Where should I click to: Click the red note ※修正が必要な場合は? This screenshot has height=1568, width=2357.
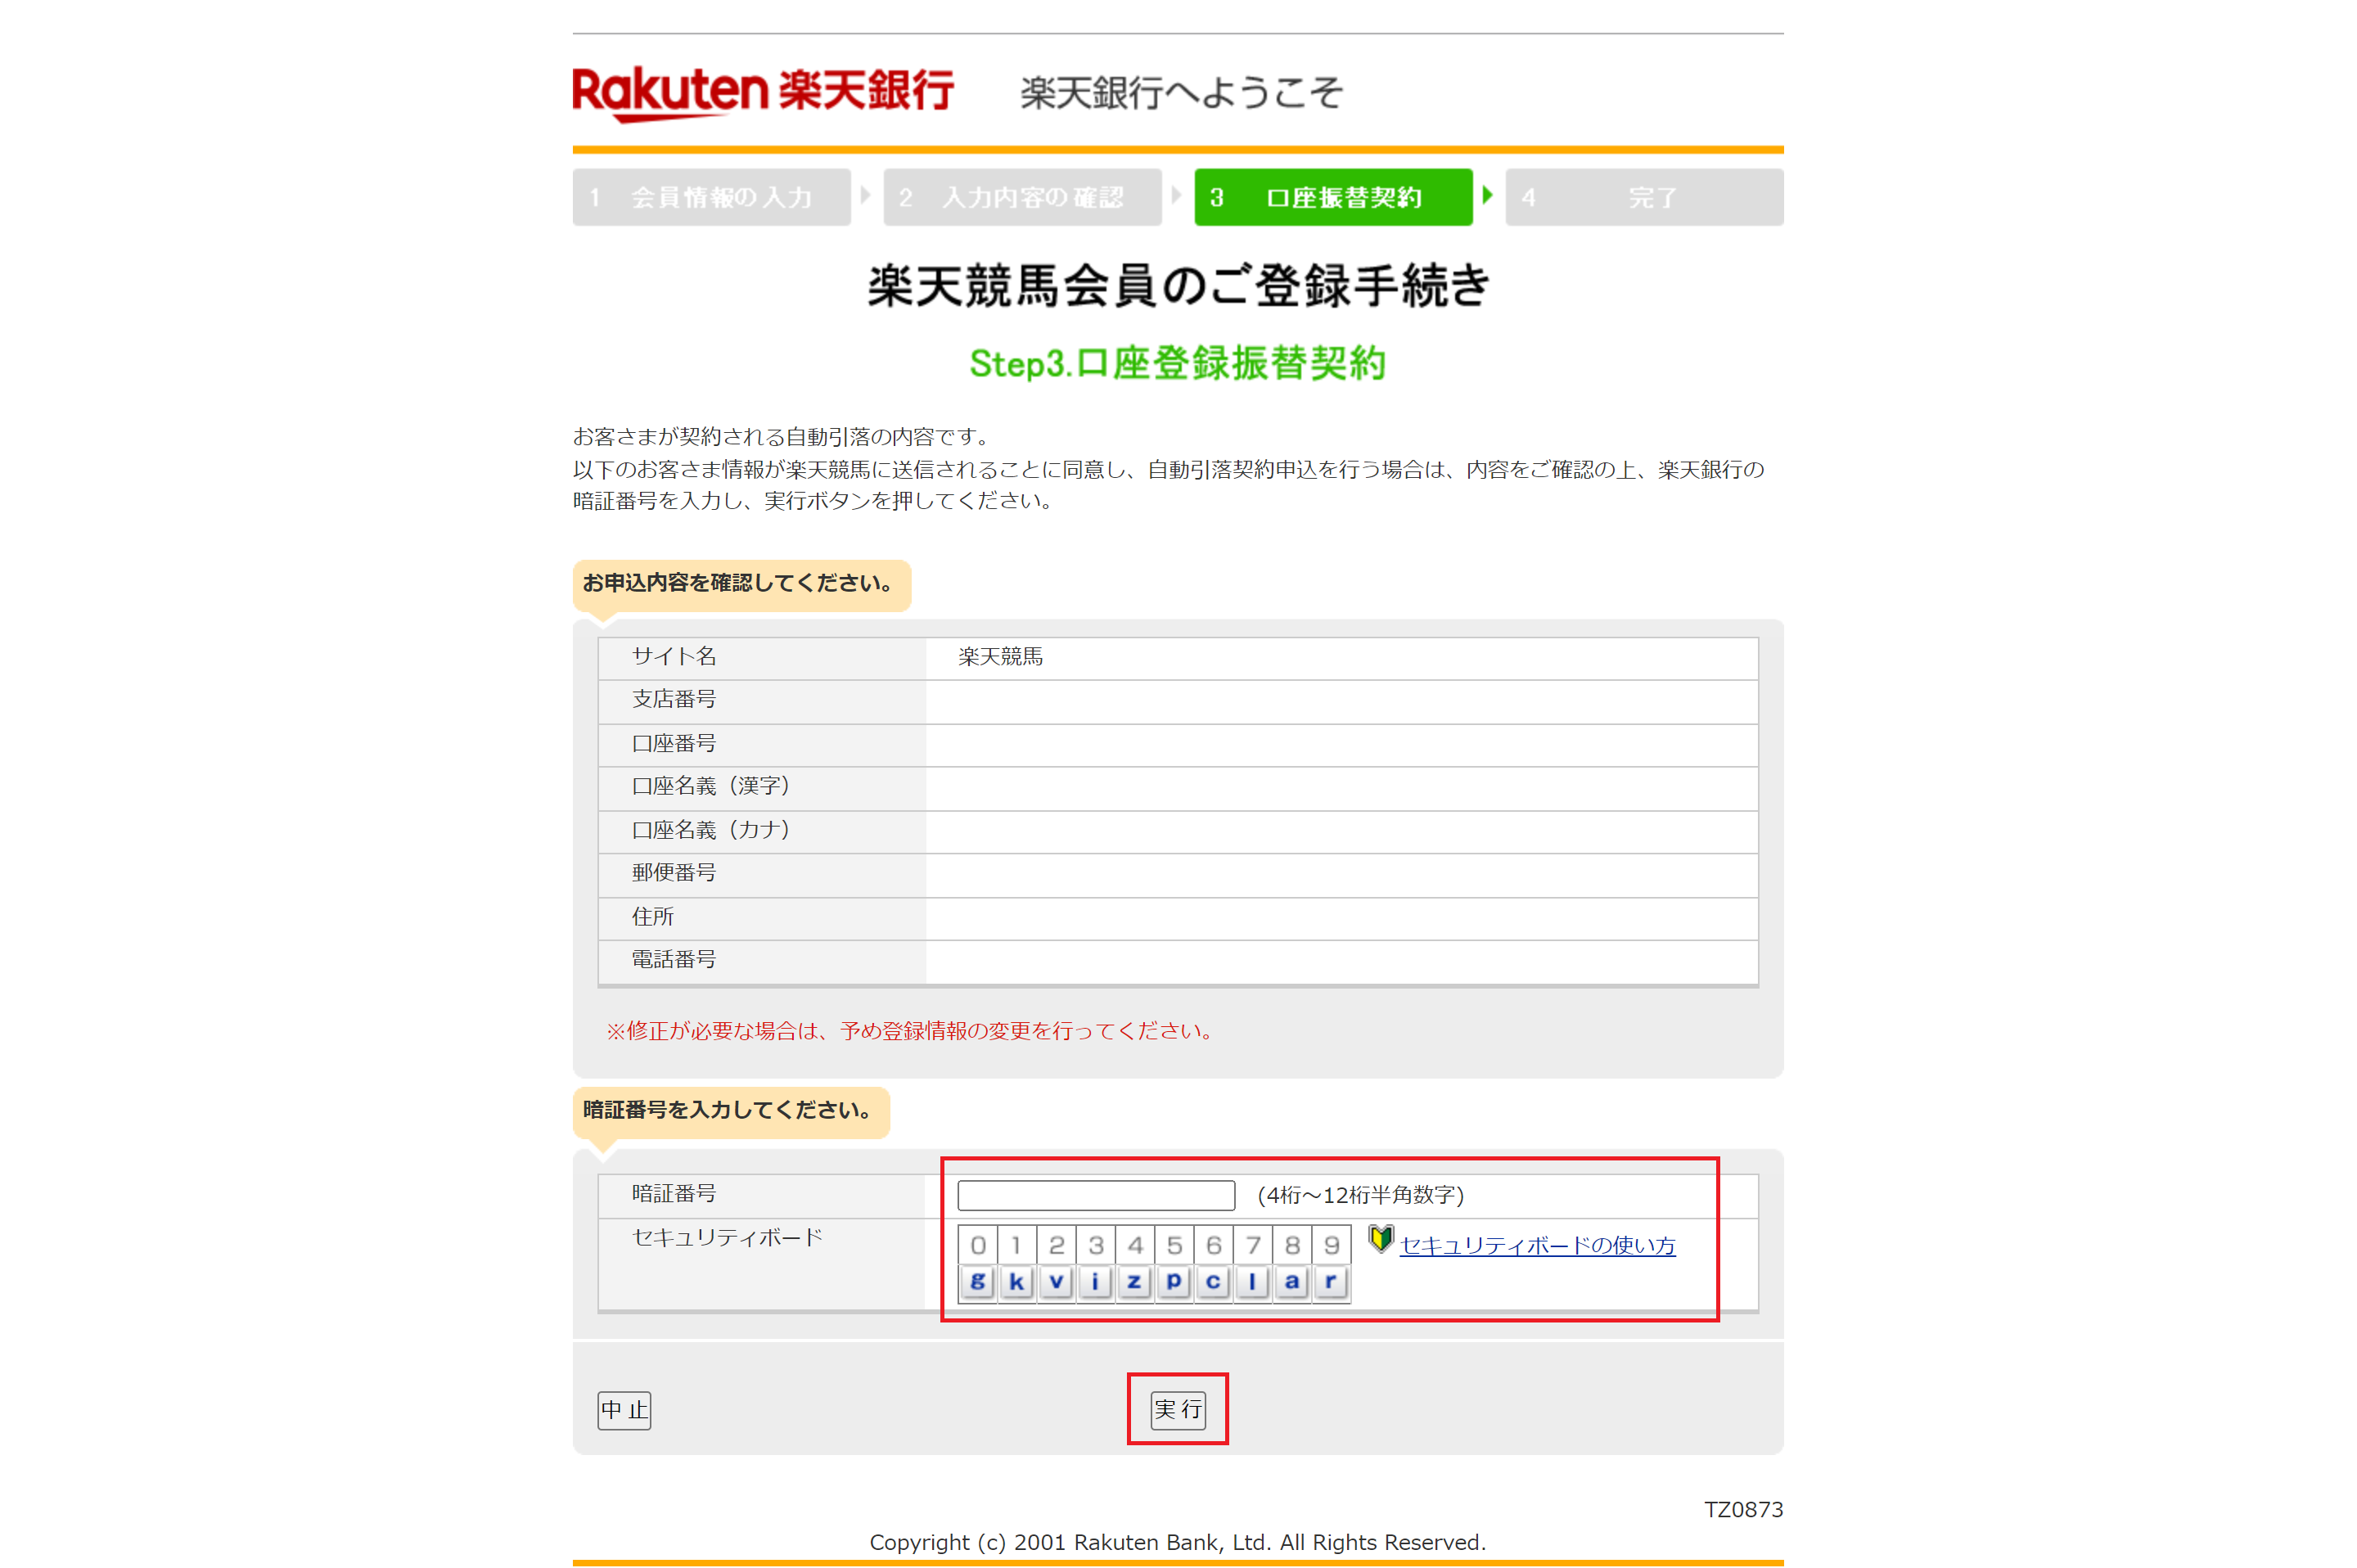(x=911, y=1031)
